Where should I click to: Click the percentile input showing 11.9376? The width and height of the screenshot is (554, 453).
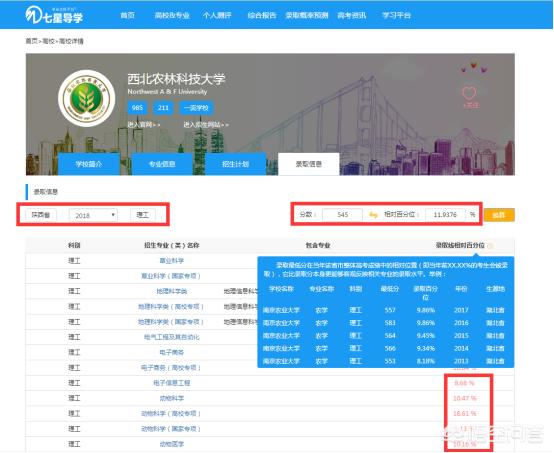pos(445,214)
